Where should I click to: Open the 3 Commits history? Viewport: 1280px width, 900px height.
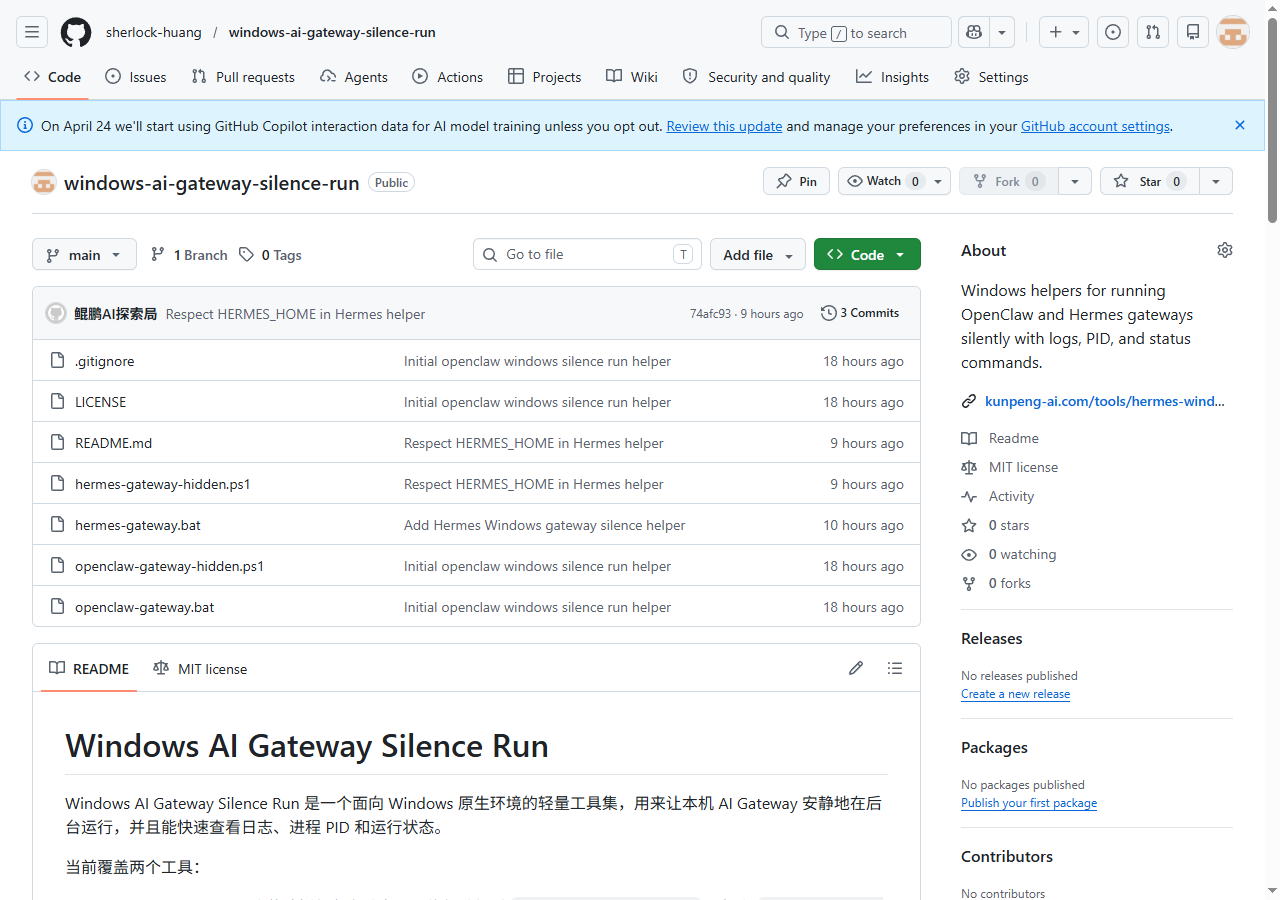[860, 313]
